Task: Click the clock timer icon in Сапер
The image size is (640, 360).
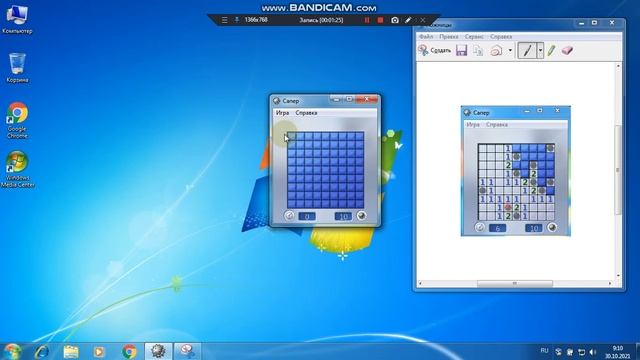Action: [289, 216]
